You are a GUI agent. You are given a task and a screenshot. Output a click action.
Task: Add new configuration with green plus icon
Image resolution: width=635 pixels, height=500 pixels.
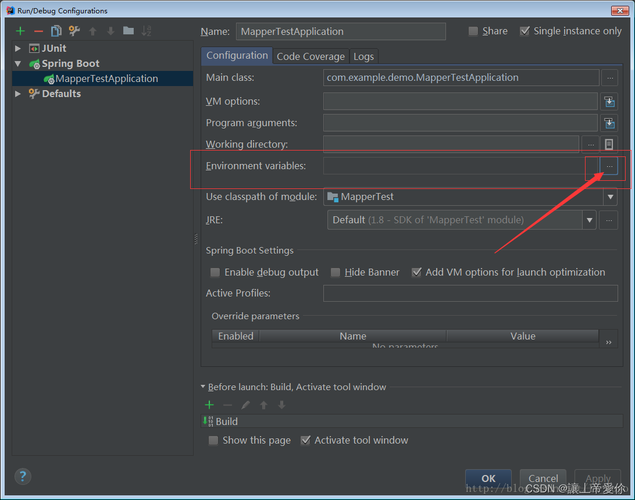(20, 31)
